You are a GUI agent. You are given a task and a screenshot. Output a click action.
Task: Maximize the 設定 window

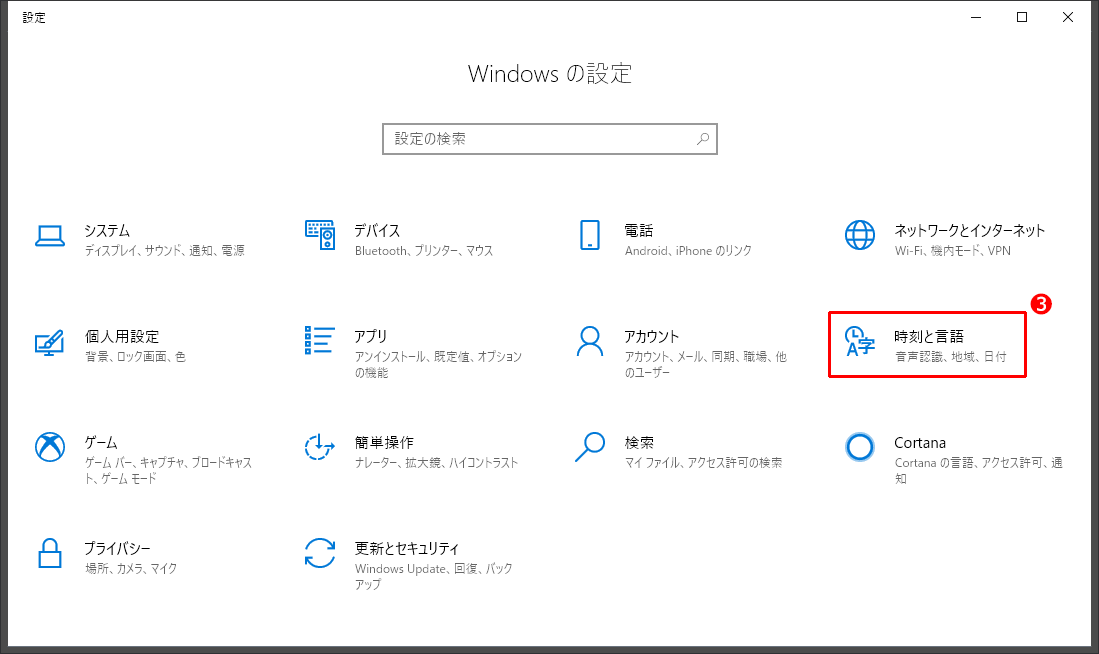(1022, 18)
